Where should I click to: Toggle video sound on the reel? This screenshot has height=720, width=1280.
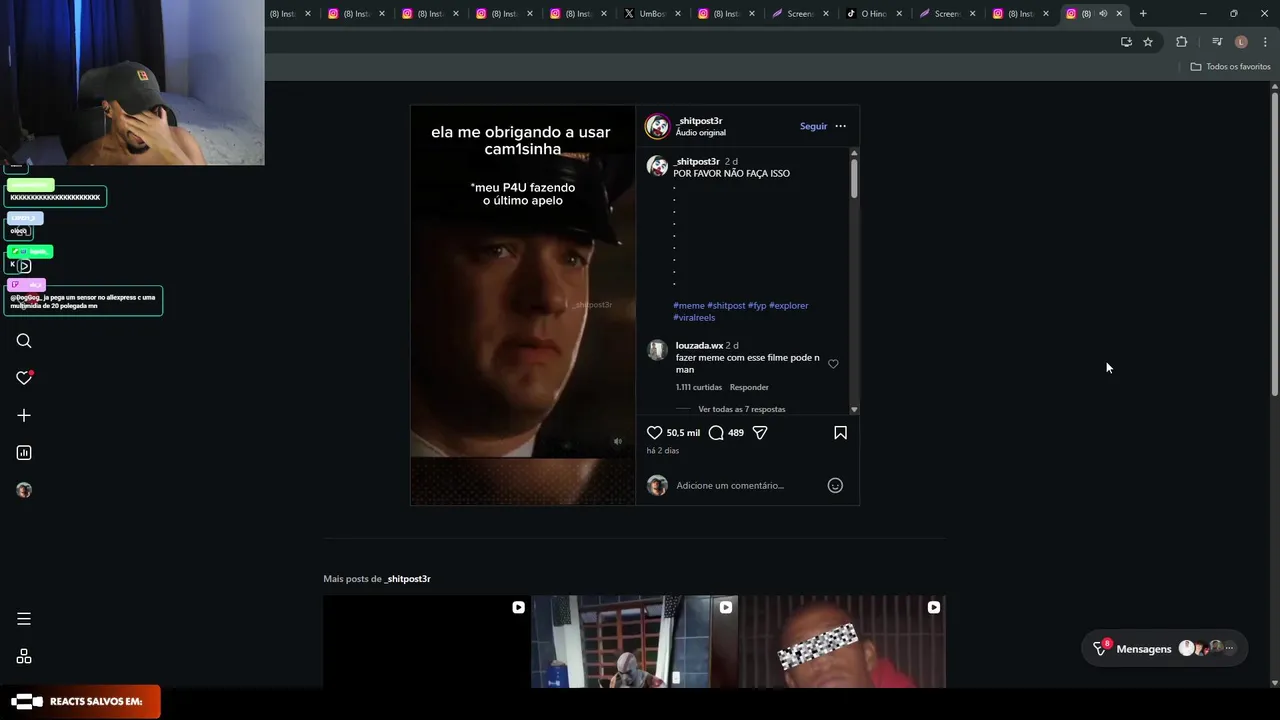[617, 441]
